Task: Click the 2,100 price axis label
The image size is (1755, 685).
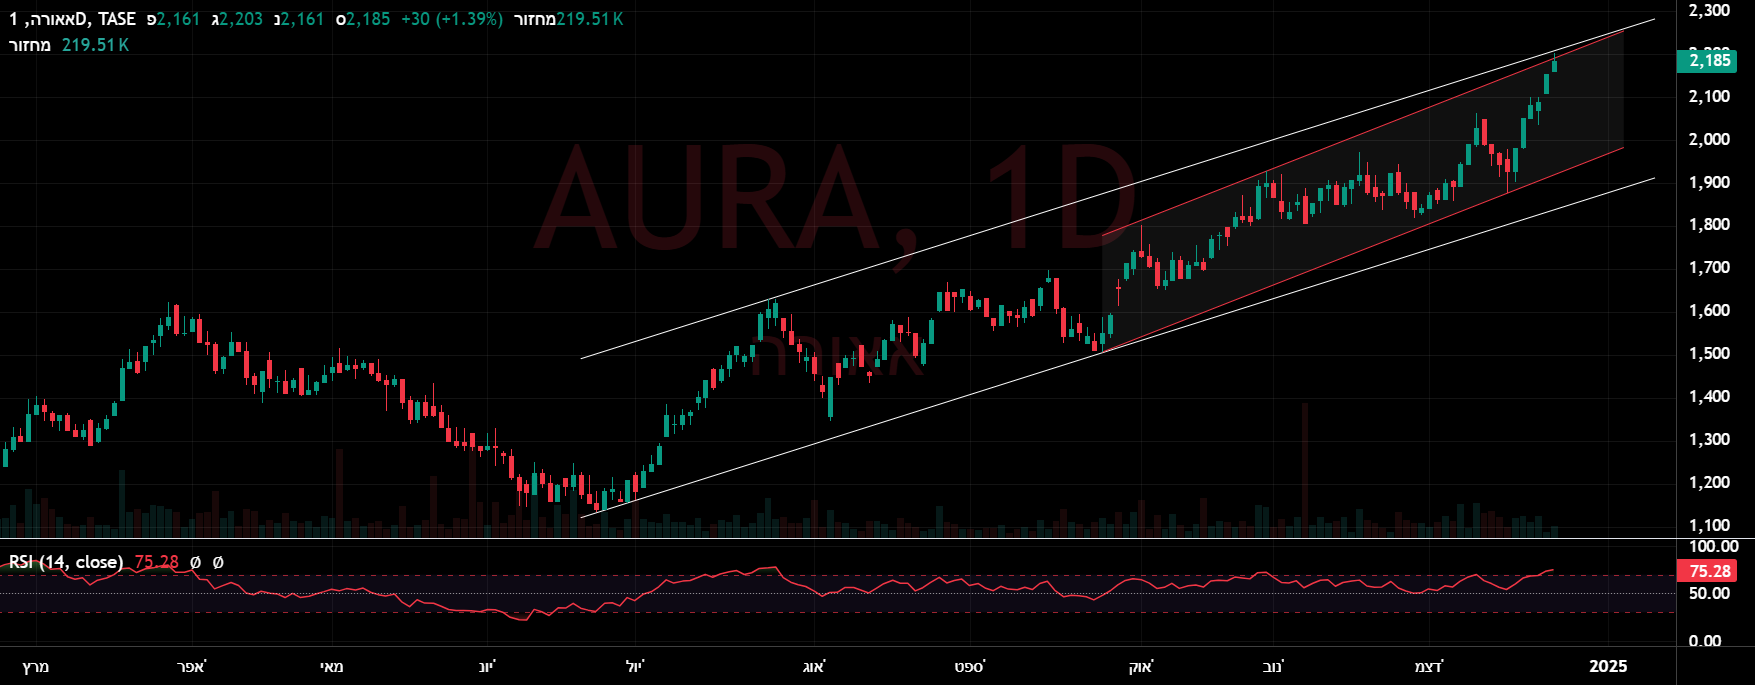Action: point(1709,96)
